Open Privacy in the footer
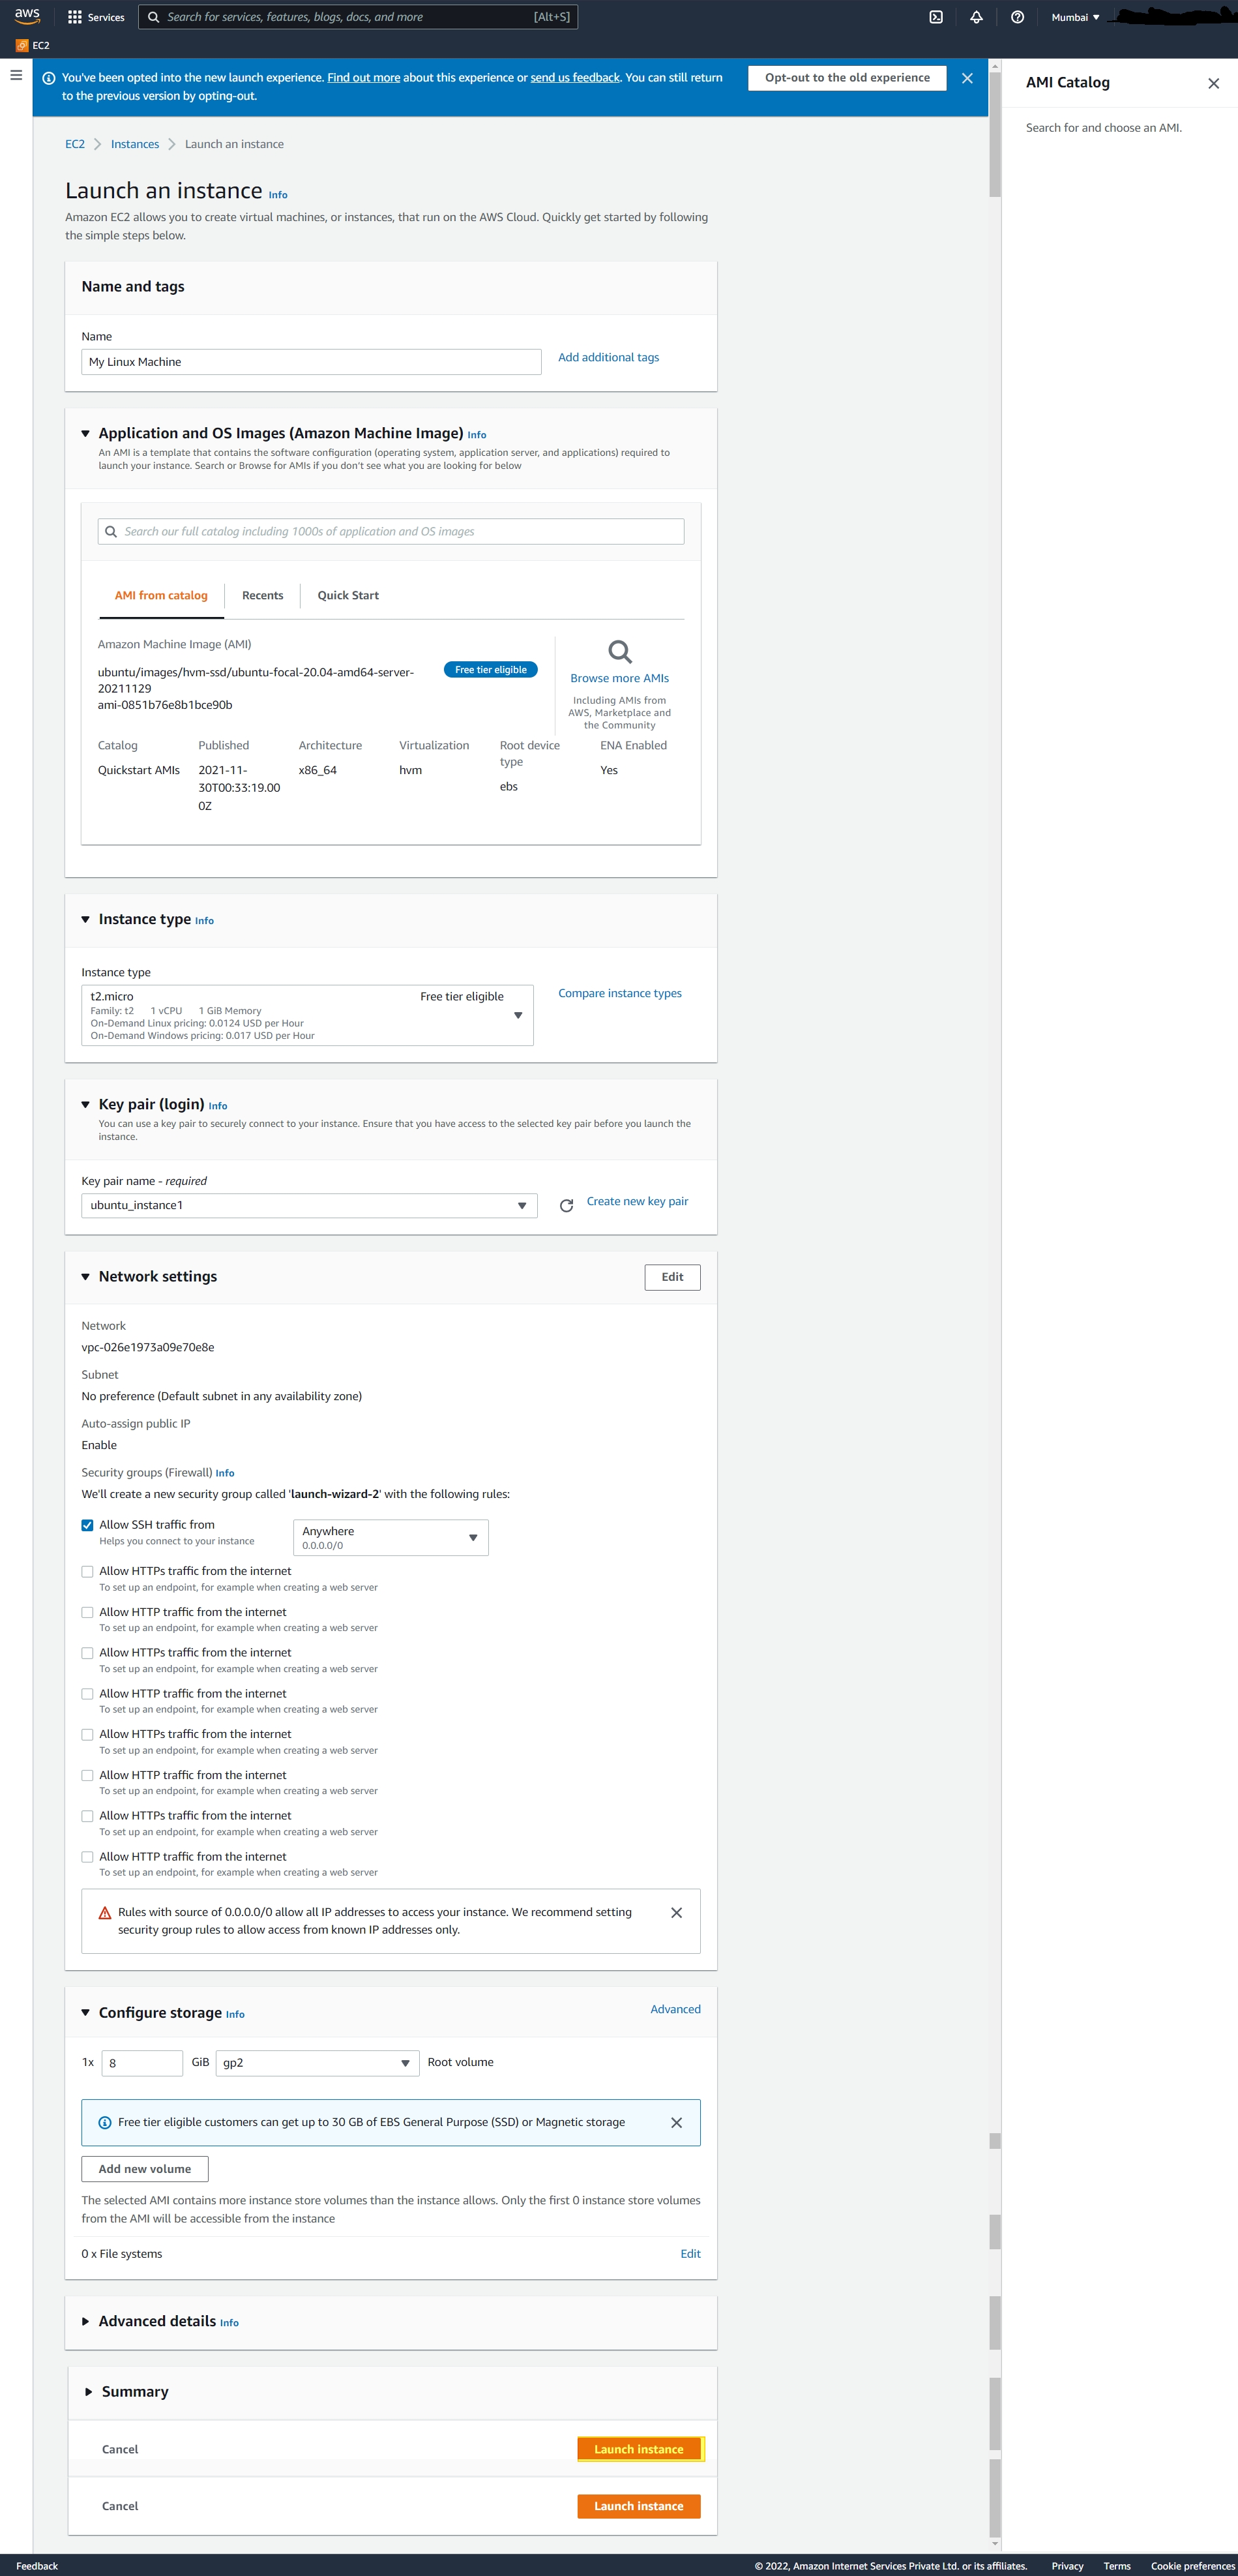 click(x=1067, y=2566)
